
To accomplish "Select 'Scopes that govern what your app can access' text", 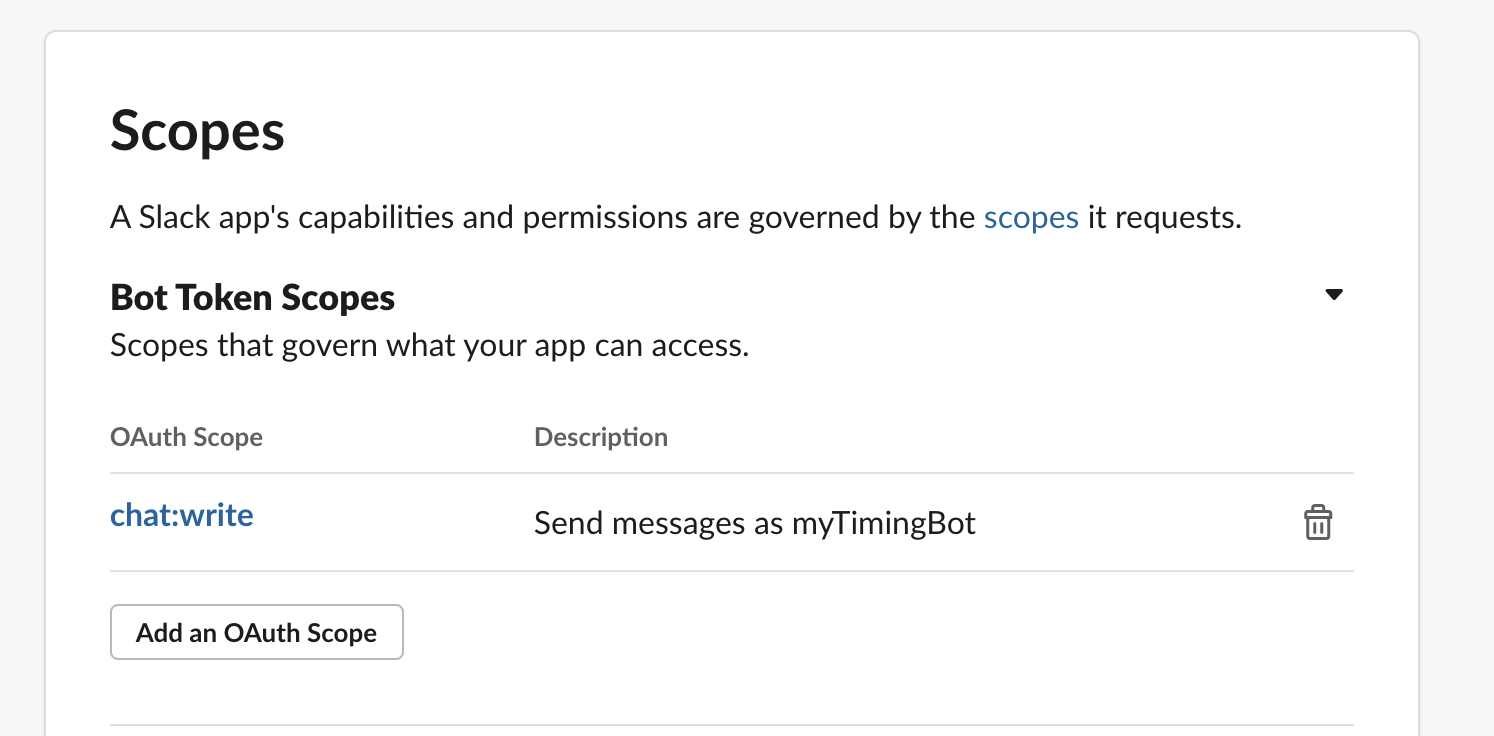I will [429, 346].
